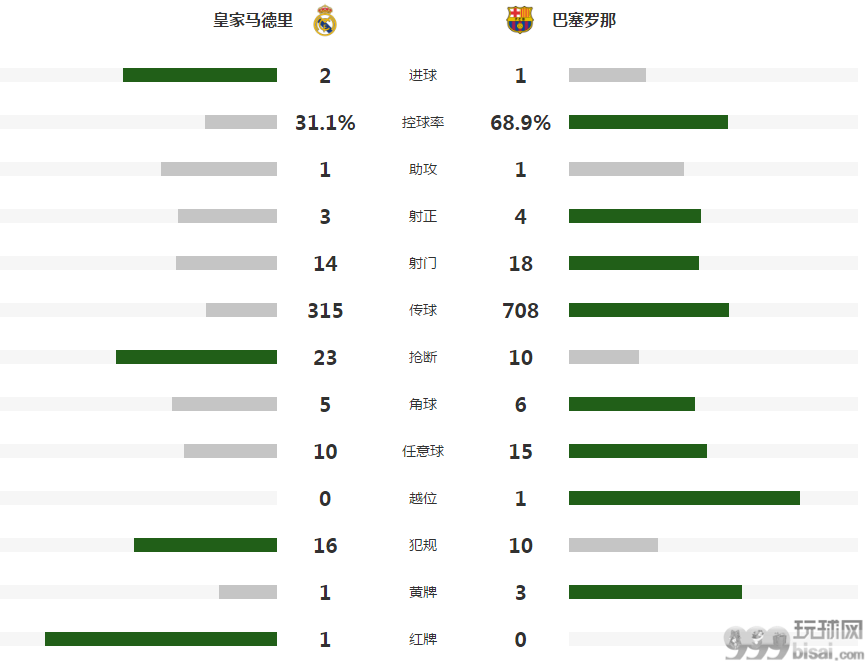Click Real Madrid's passes value 315
Viewport: 865px width, 661px height.
click(325, 310)
